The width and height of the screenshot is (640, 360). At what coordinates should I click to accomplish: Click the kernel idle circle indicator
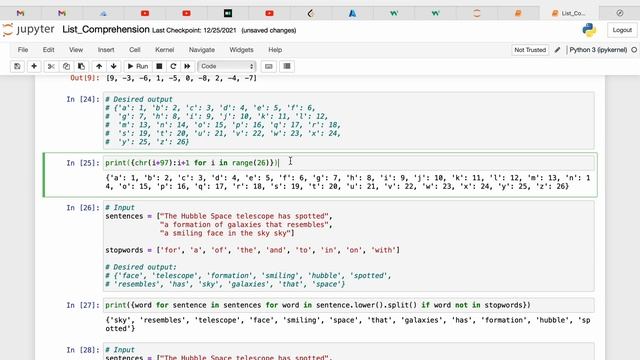634,50
